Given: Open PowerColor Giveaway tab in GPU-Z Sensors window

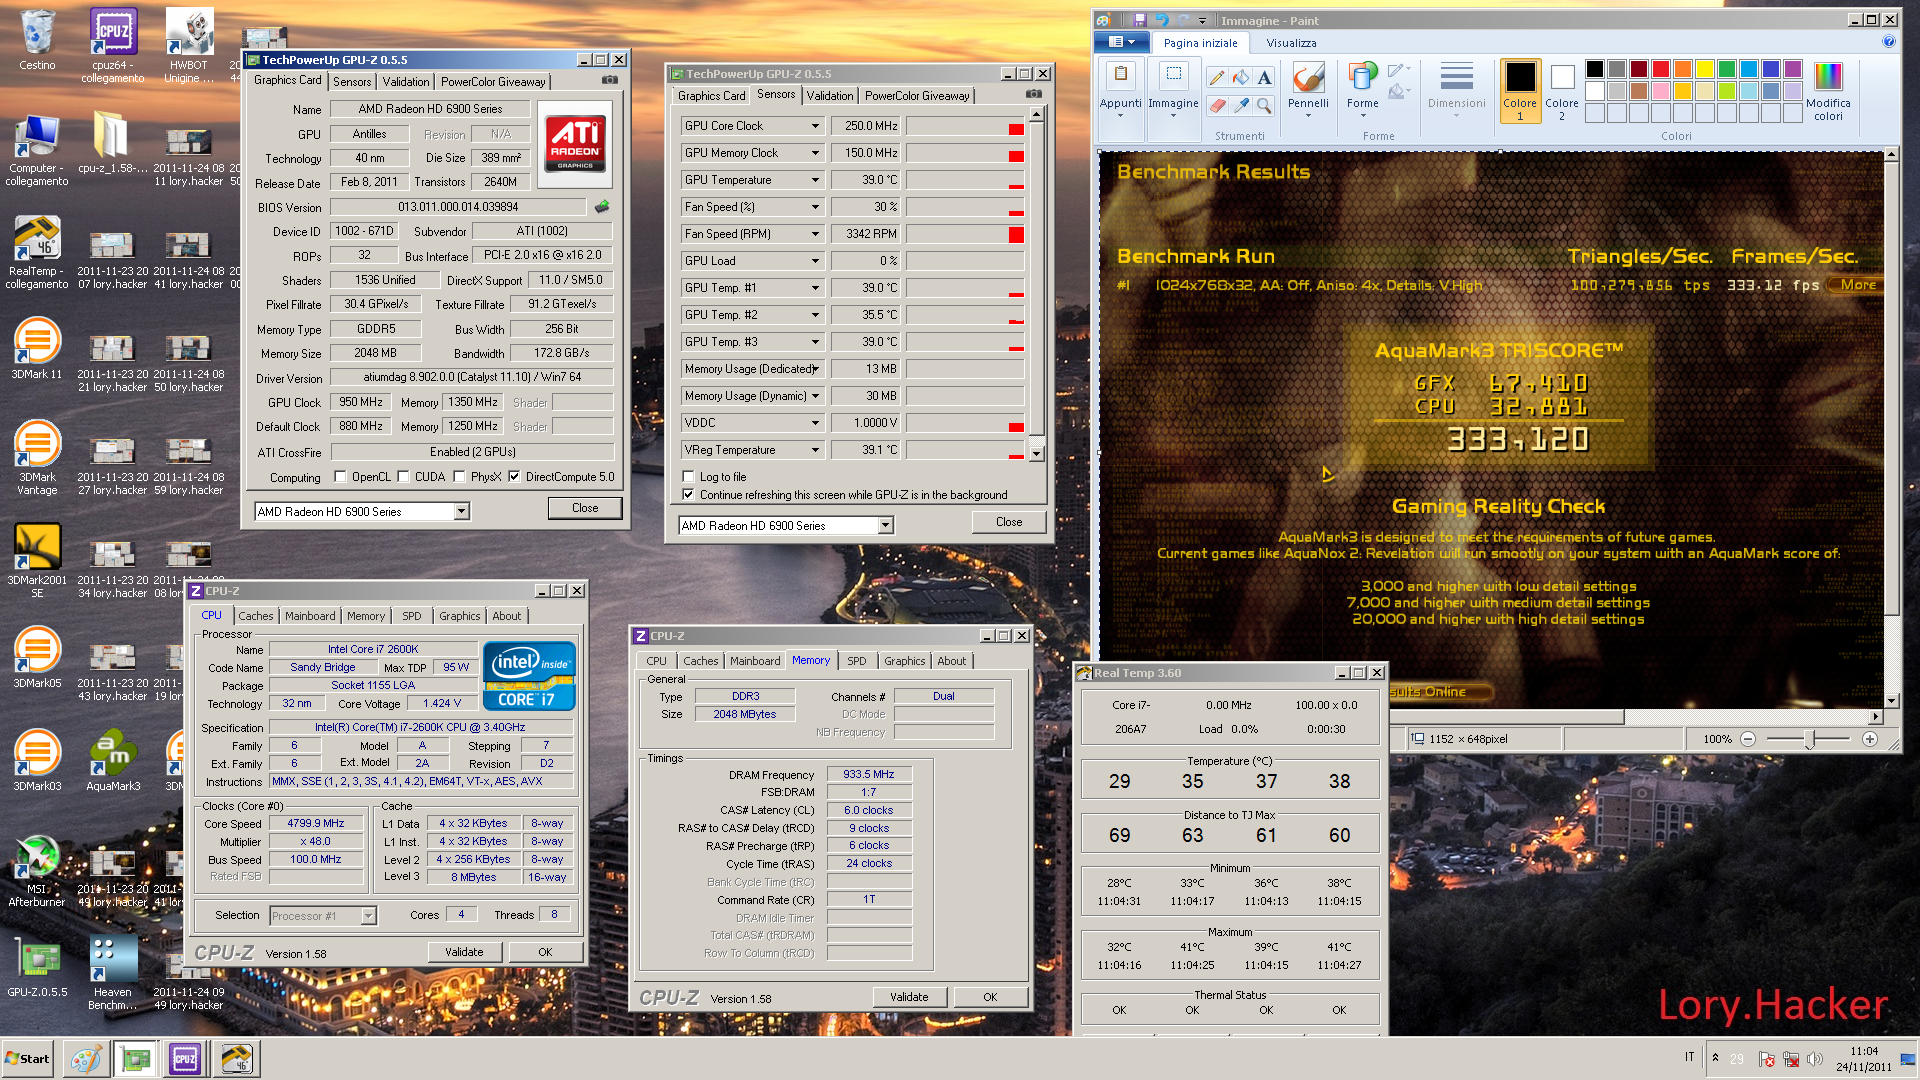Looking at the screenshot, I should coord(917,96).
